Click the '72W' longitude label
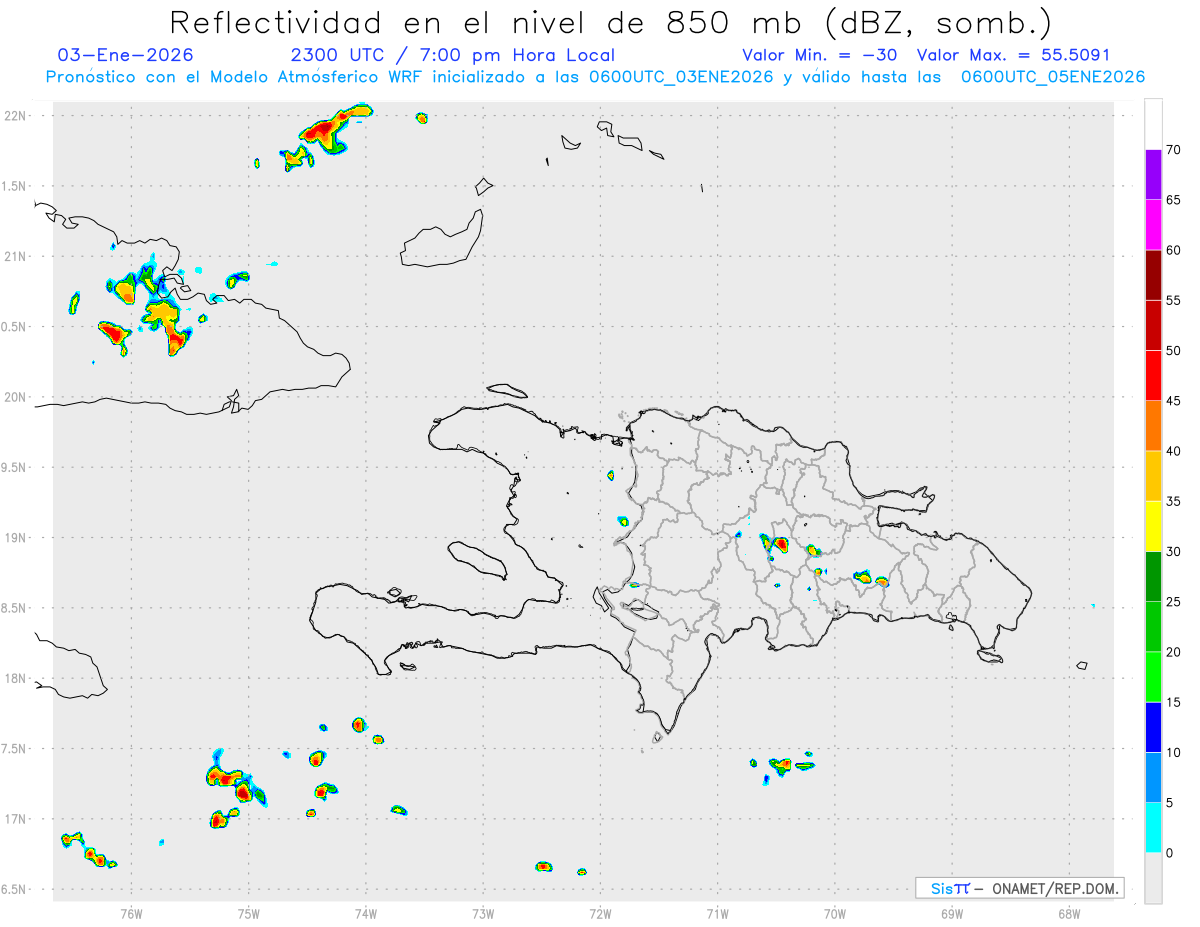This screenshot has height=927, width=1200. 600,913
